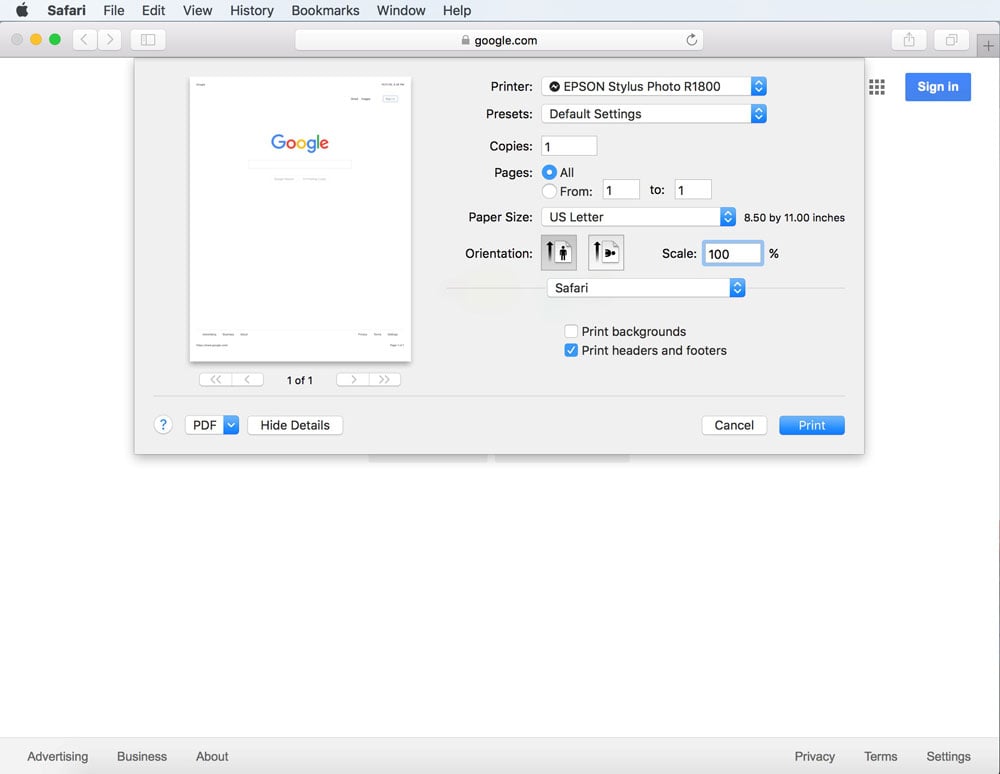The image size is (1000, 774).
Task: Open the Business footer link
Action: (142, 756)
